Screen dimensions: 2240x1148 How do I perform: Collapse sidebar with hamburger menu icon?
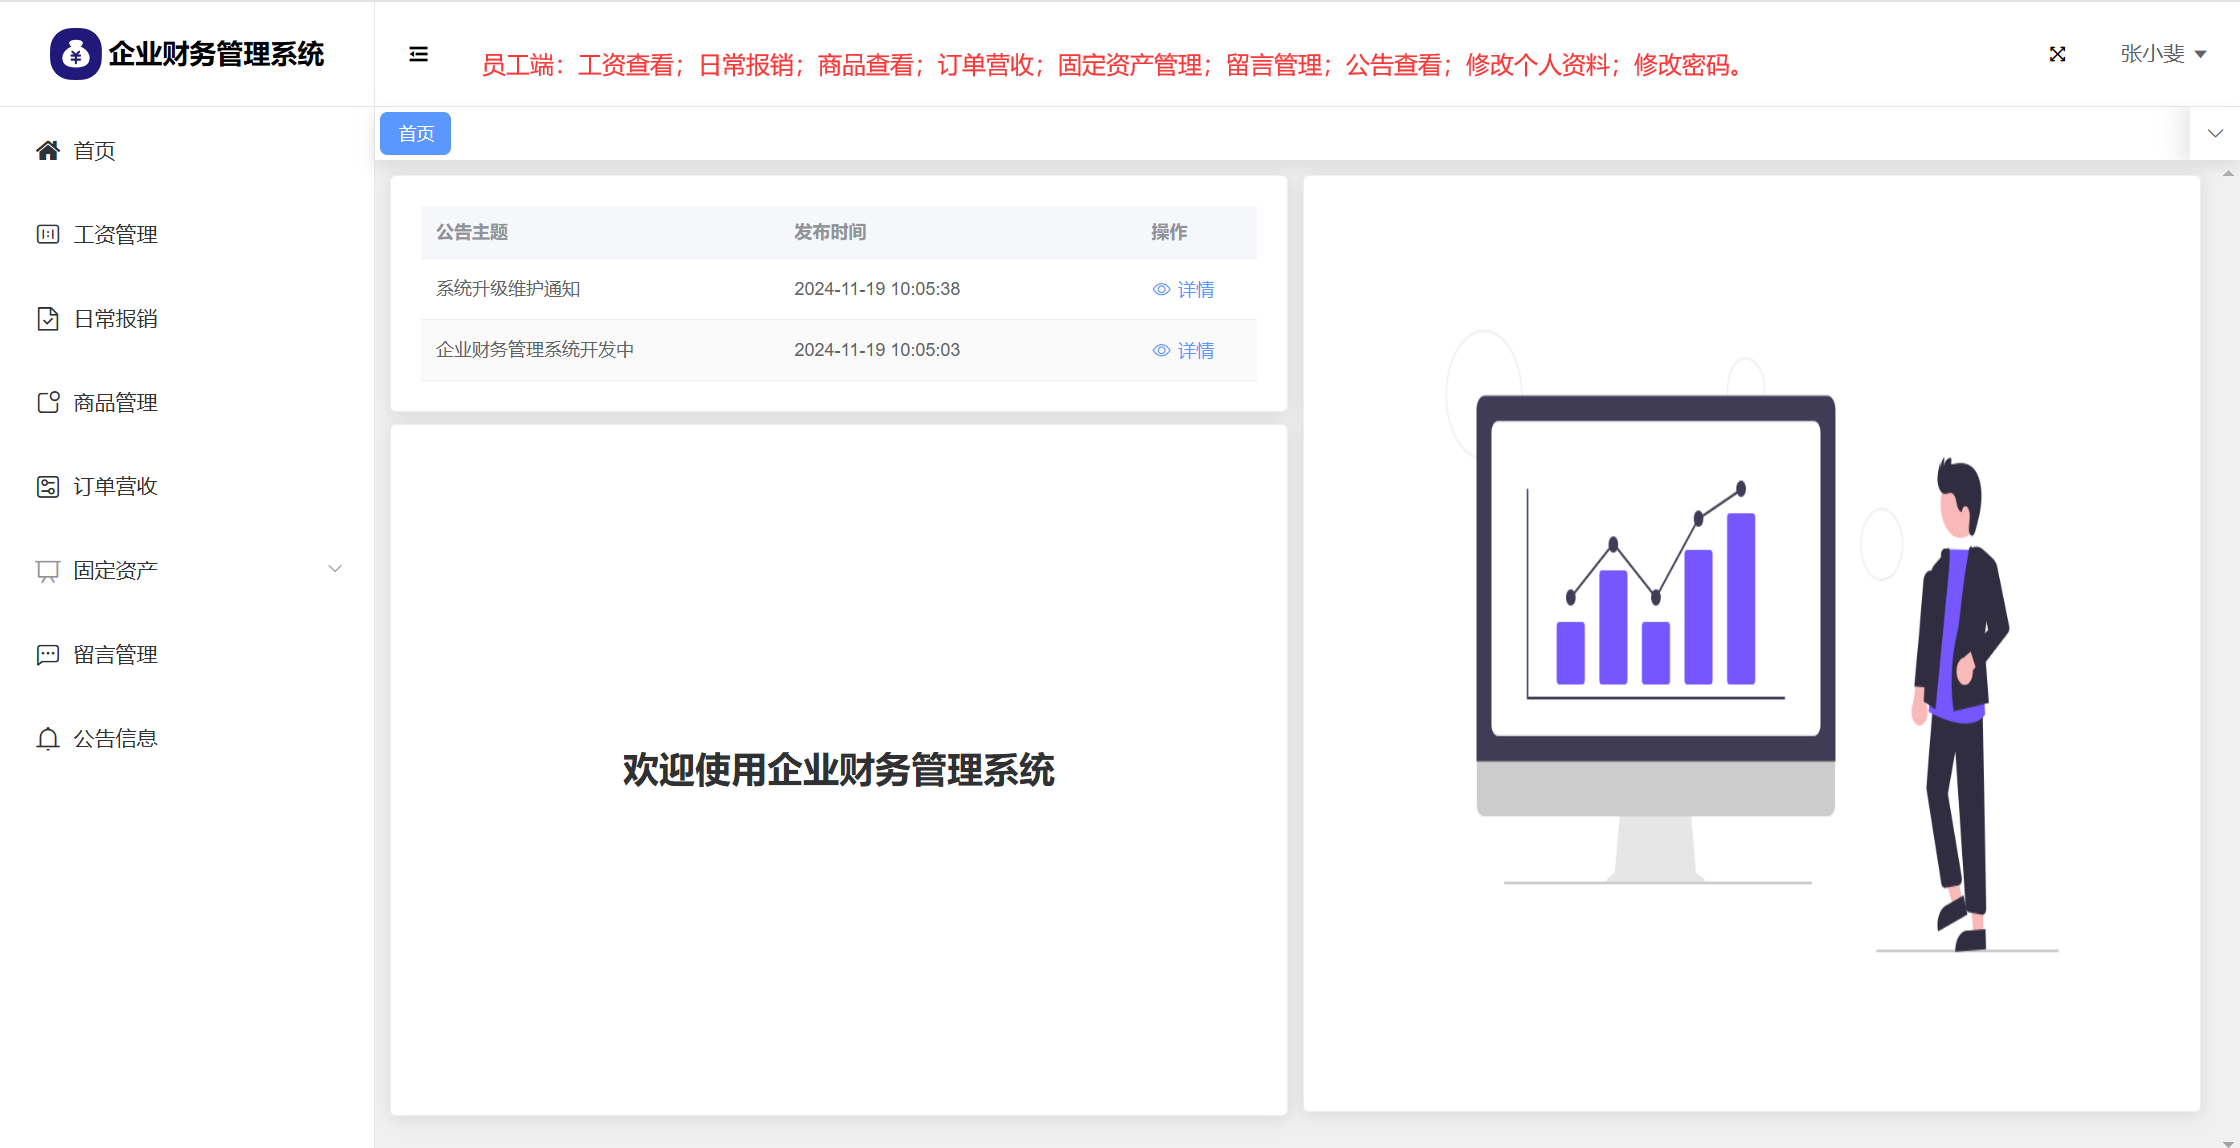click(418, 54)
